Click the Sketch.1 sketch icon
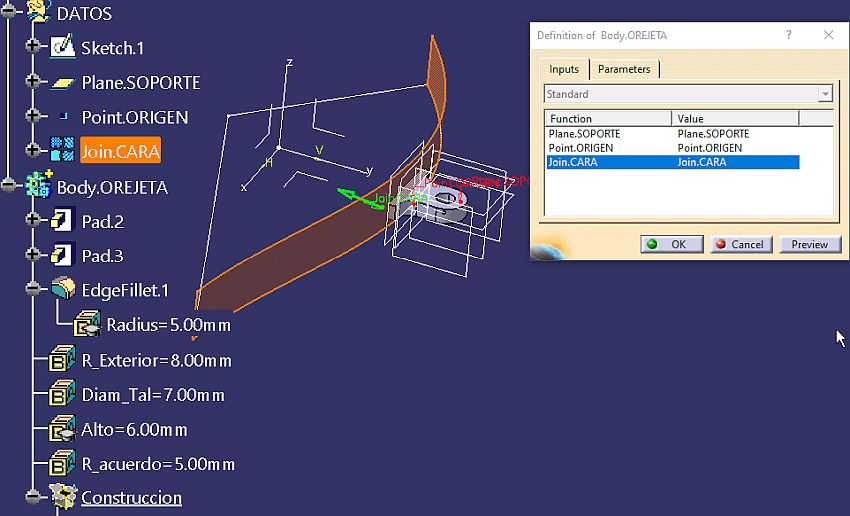The height and width of the screenshot is (516, 850). [62, 47]
